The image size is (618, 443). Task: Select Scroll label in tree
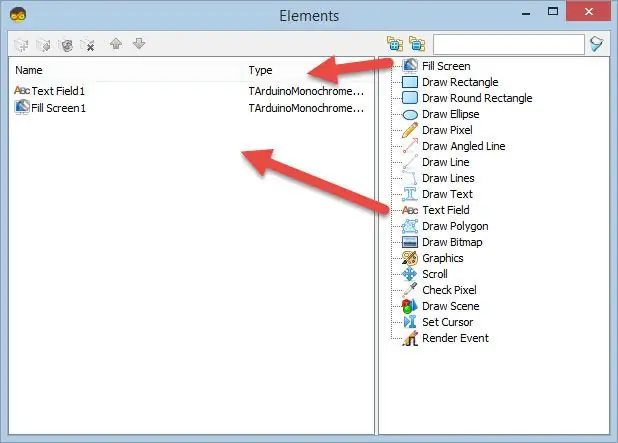435,274
